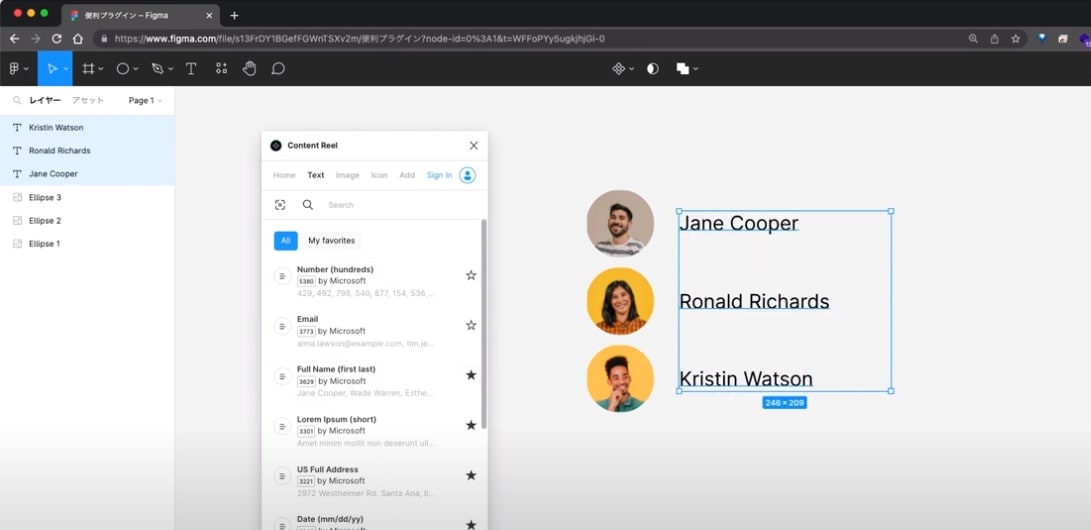The height and width of the screenshot is (530, 1091).
Task: Select the Ronald Richards layer
Action: 87,150
